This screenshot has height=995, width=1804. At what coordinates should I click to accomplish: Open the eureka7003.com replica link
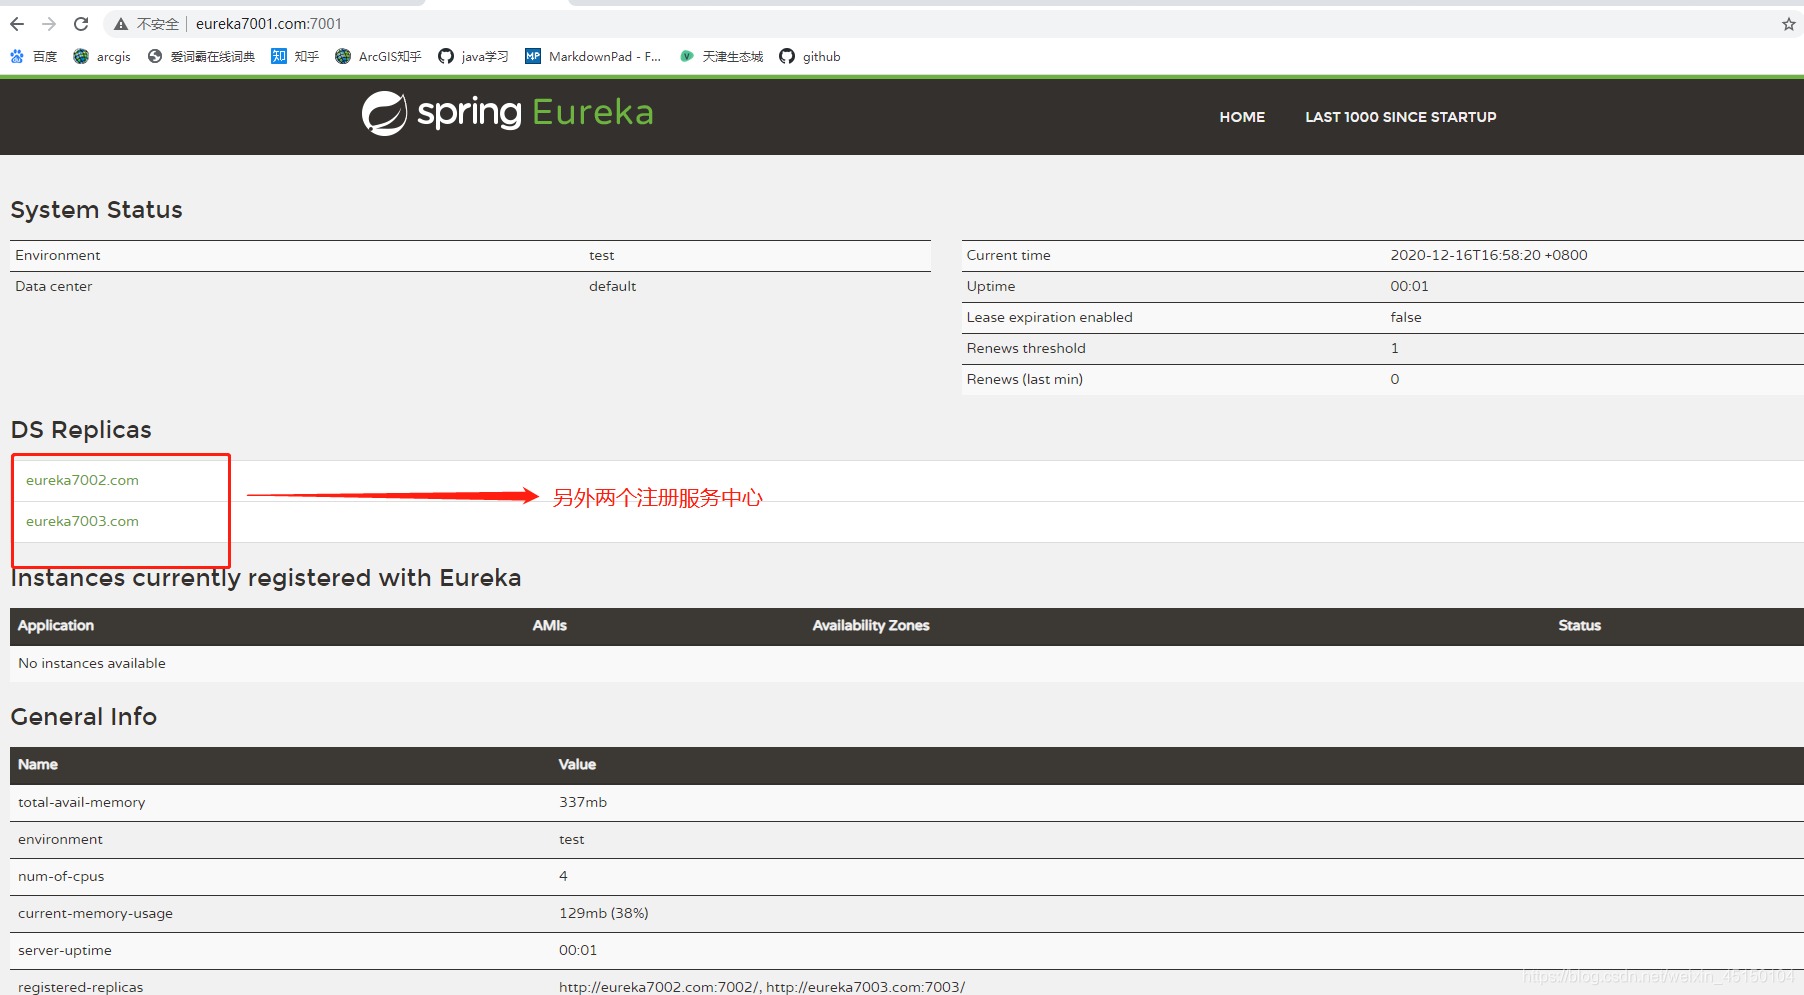point(82,521)
